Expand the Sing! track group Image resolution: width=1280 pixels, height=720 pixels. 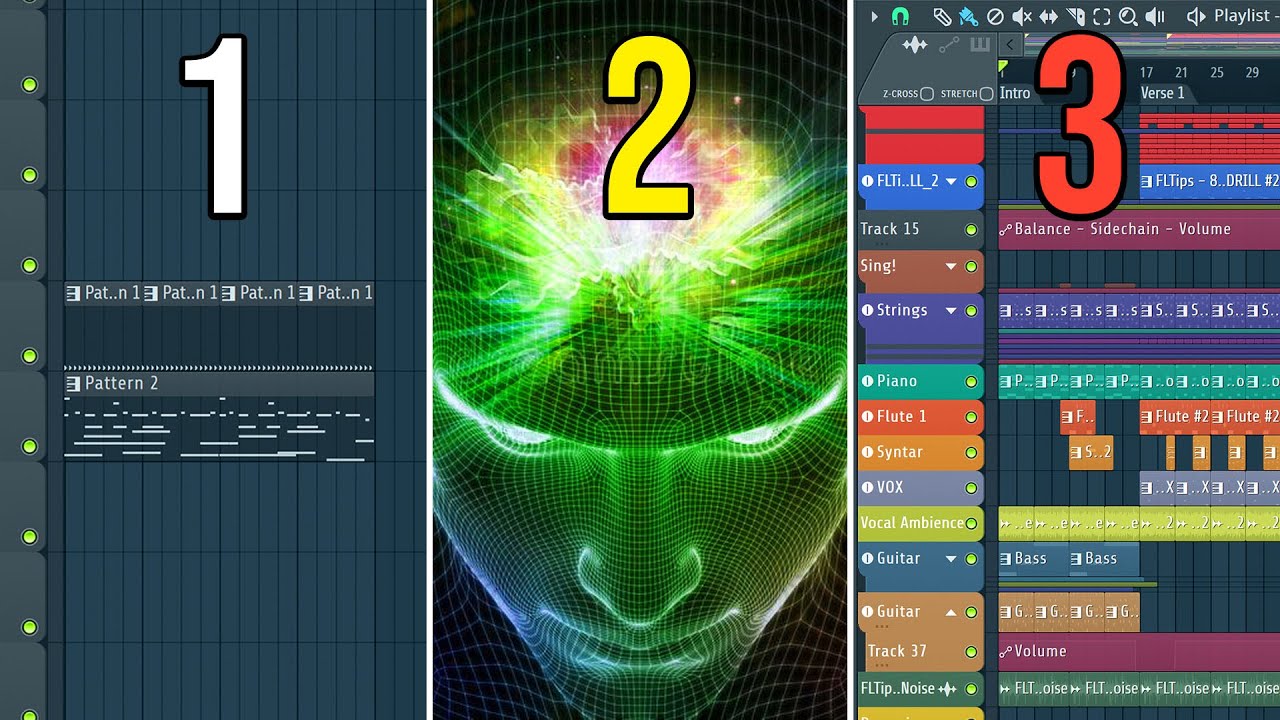pyautogui.click(x=951, y=267)
